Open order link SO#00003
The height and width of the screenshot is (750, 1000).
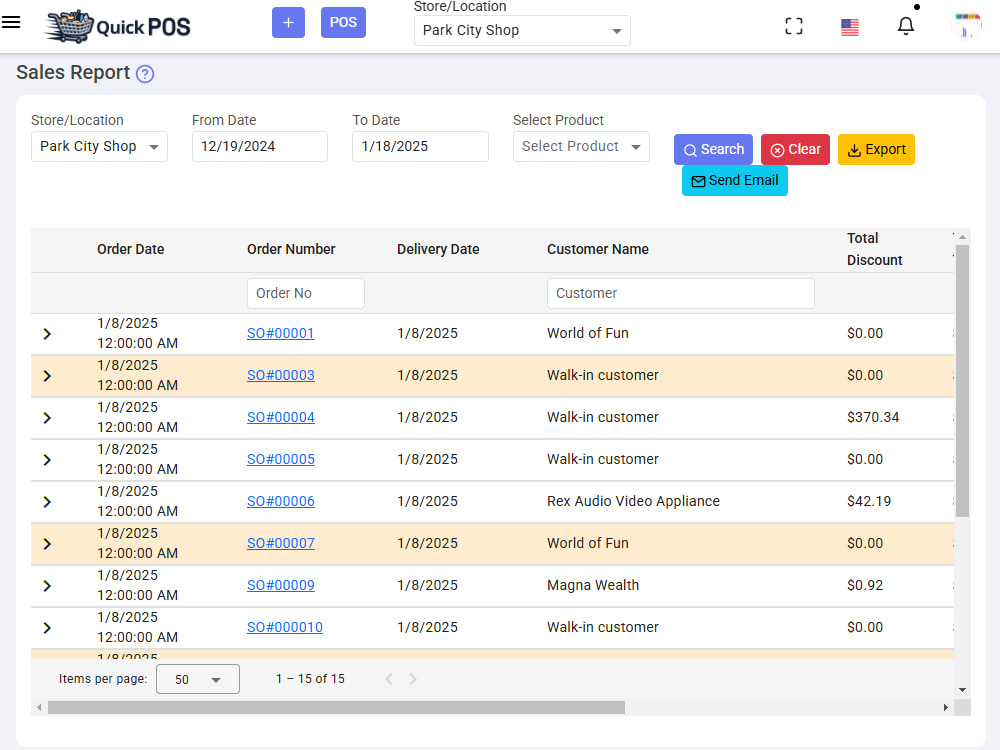[x=281, y=376]
